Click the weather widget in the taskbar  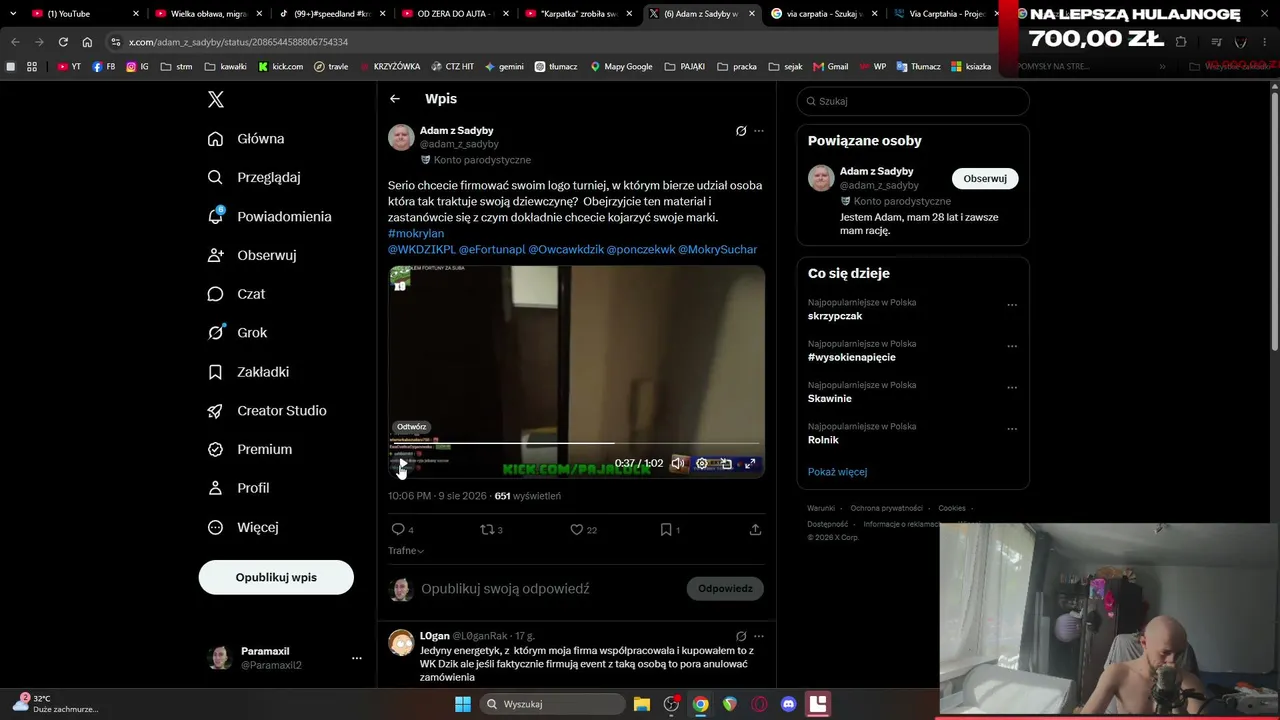(56, 704)
